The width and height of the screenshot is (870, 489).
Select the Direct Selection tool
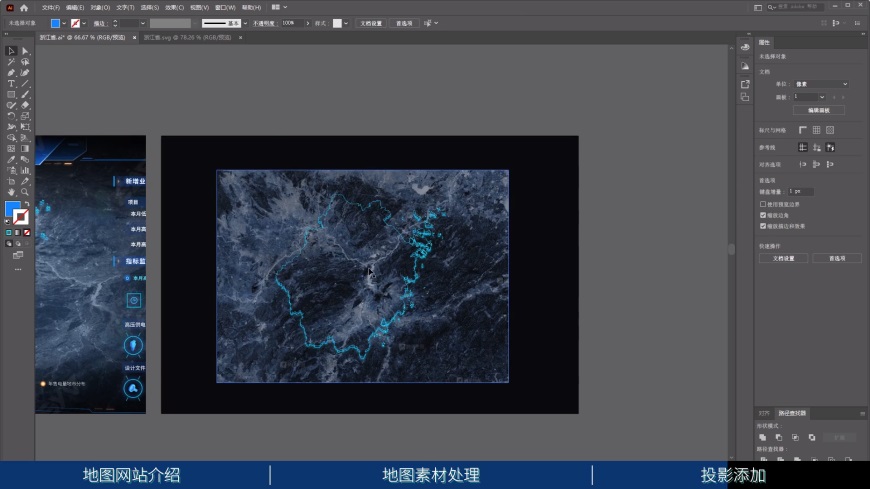click(25, 51)
